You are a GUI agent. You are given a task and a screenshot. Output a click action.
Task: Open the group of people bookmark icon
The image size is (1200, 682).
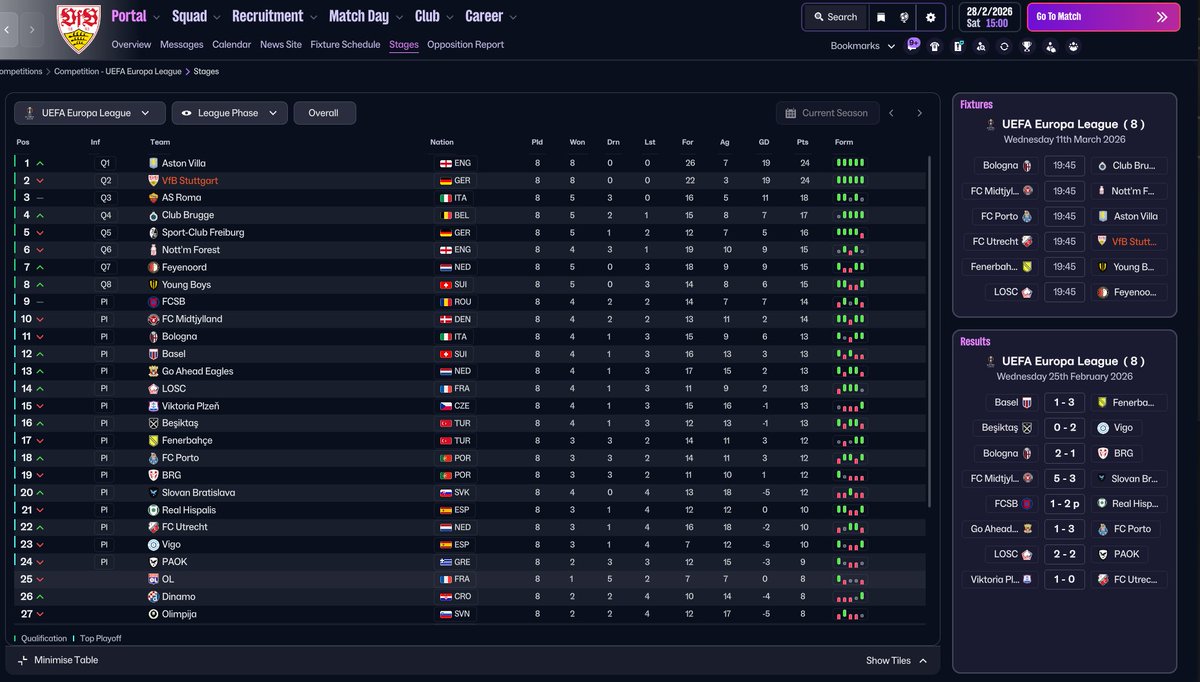click(x=1073, y=46)
